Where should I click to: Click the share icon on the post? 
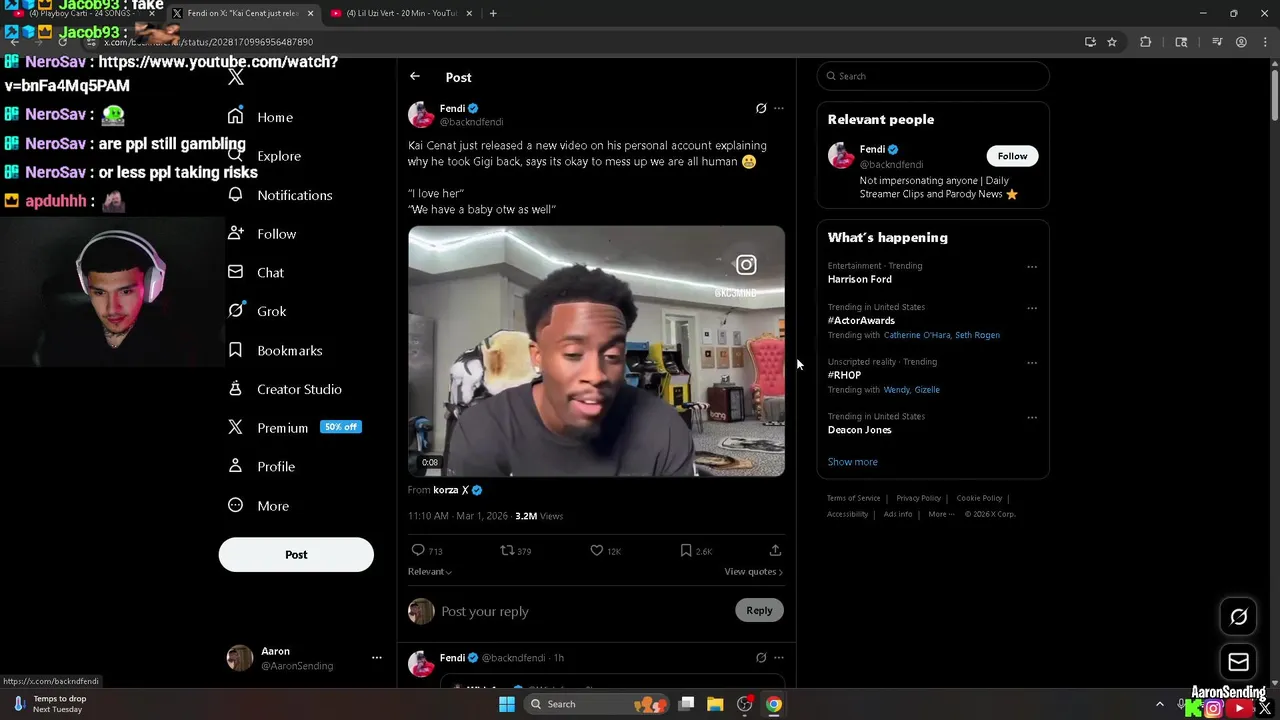775,551
